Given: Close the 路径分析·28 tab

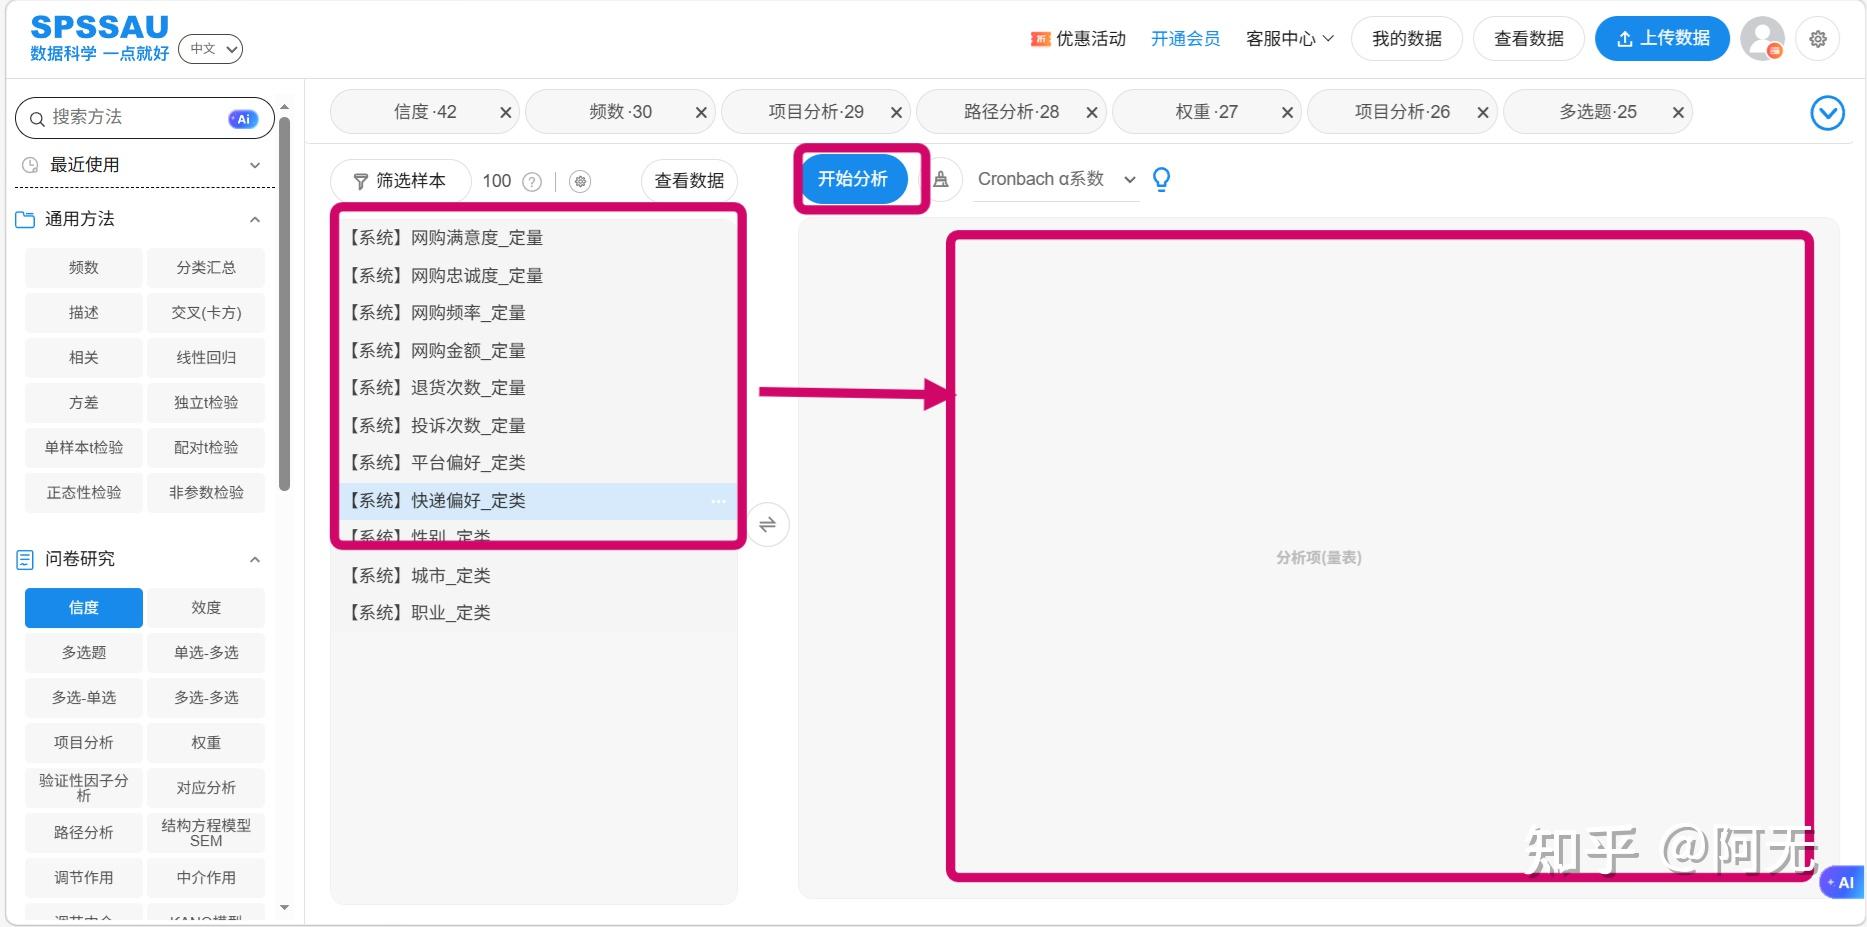Looking at the screenshot, I should (1092, 113).
